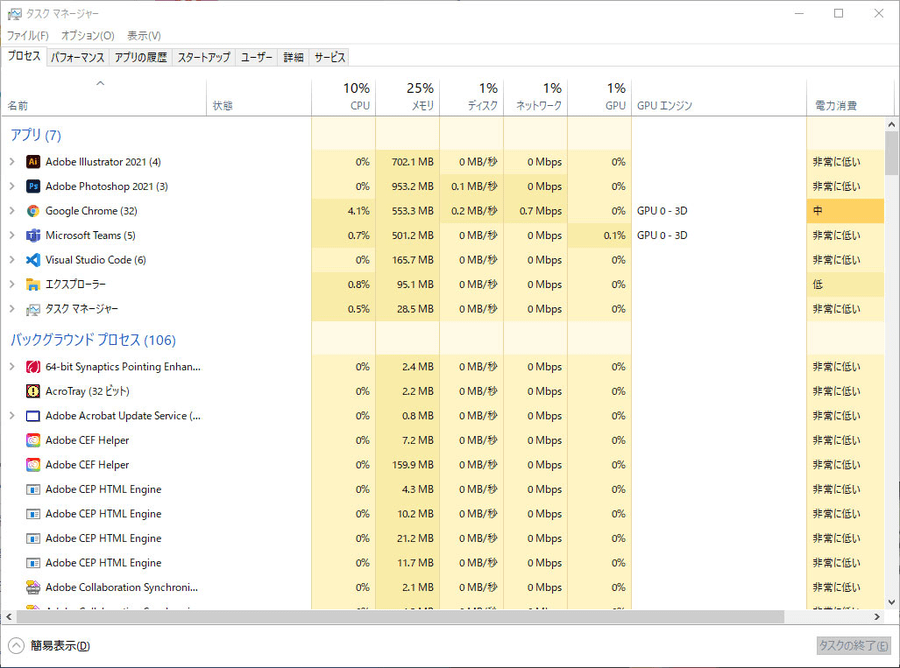Expand the Adobe Illustrator 2021 process group

pyautogui.click(x=12, y=162)
